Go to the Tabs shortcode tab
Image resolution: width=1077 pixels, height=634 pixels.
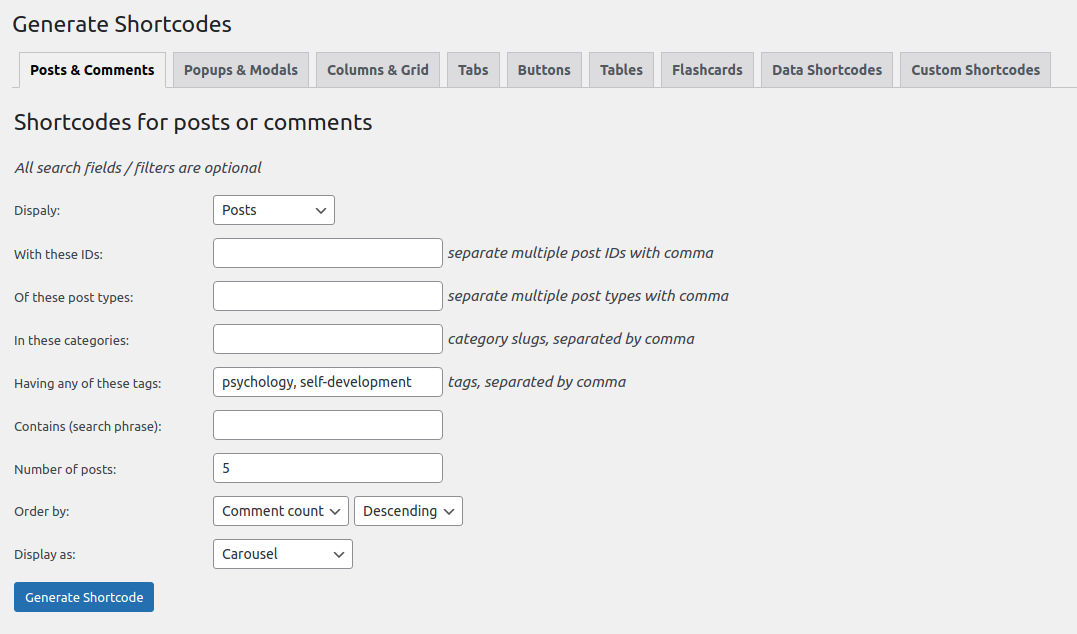473,70
